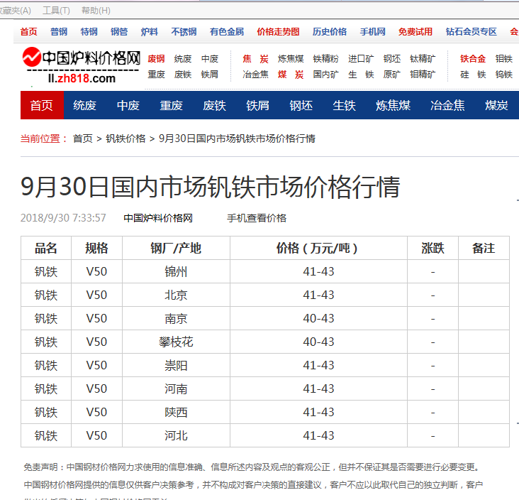
Task: Open the 钻石会员专区 link
Action: point(471,32)
